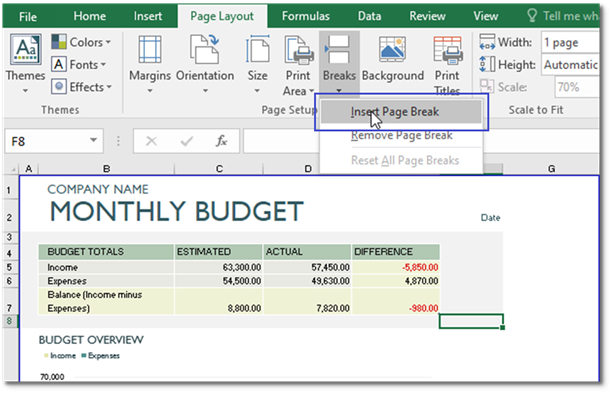
Task: Click the Balance actual value 7,820.00
Action: pos(333,309)
